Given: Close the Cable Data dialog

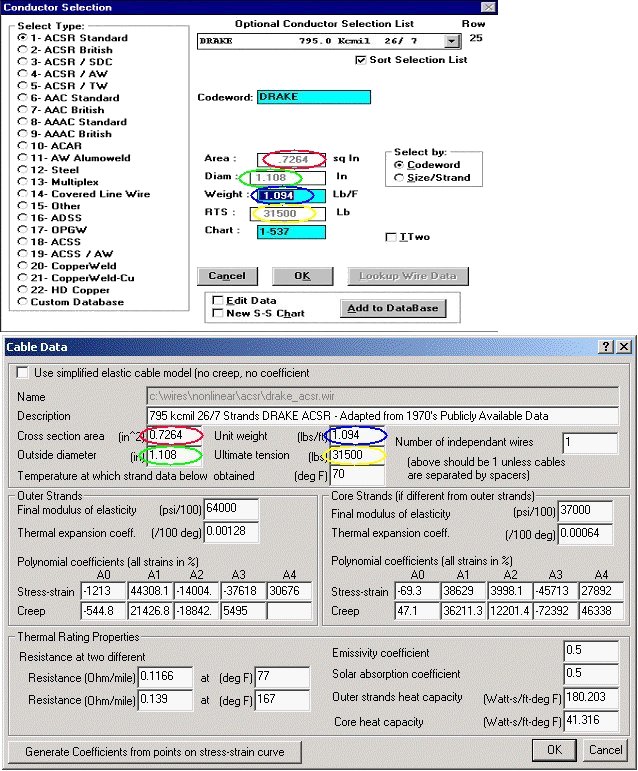Looking at the screenshot, I should pos(624,347).
